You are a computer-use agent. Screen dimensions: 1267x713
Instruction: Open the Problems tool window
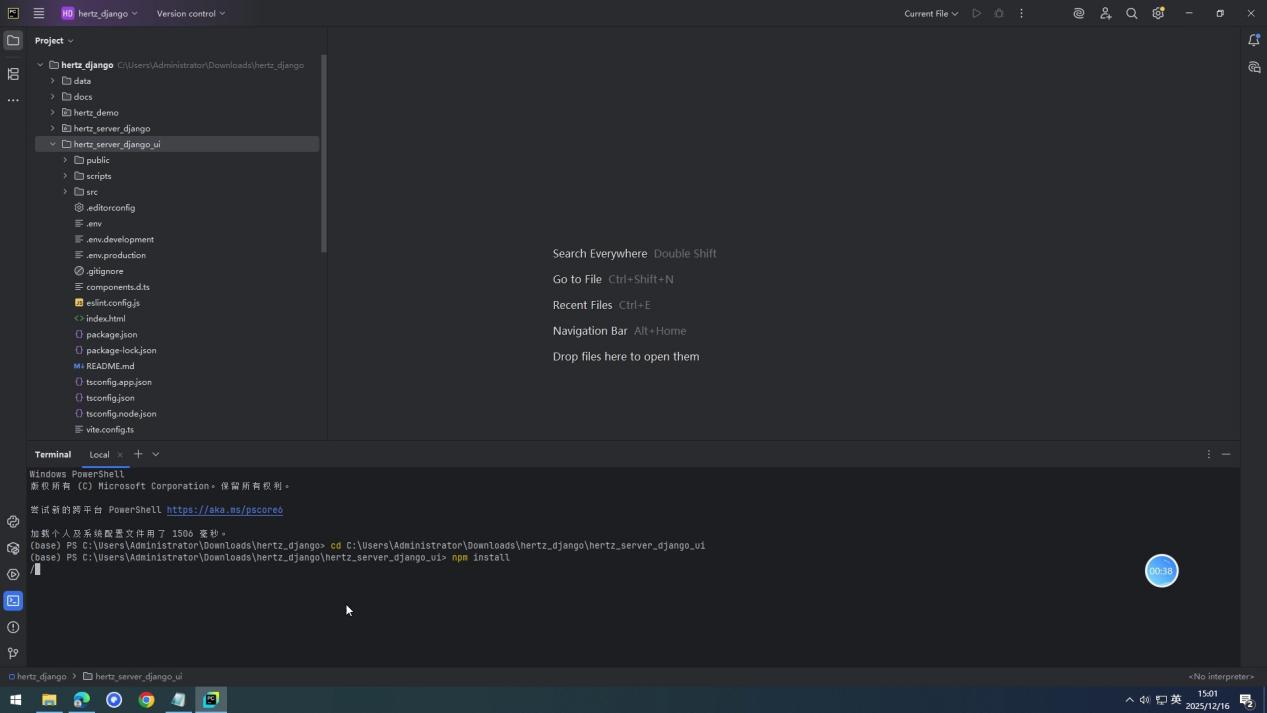tap(13, 627)
